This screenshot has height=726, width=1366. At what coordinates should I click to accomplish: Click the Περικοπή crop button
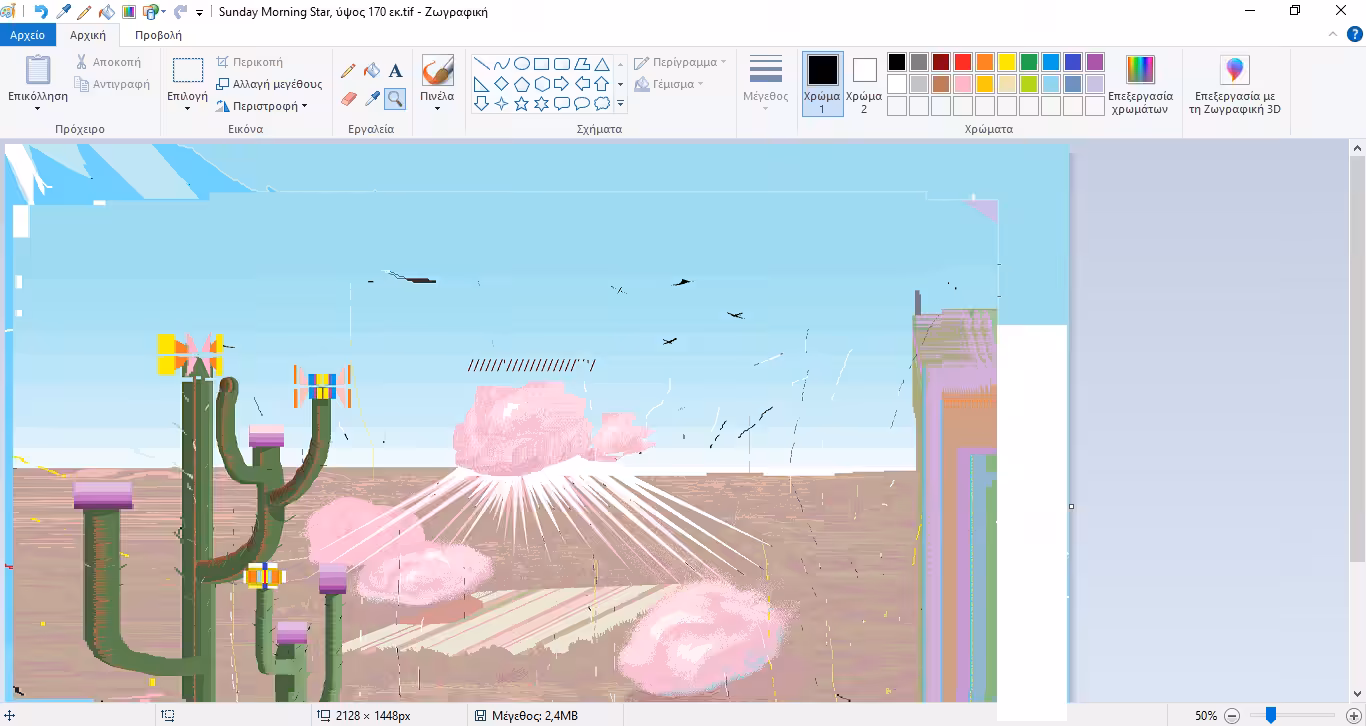point(250,62)
